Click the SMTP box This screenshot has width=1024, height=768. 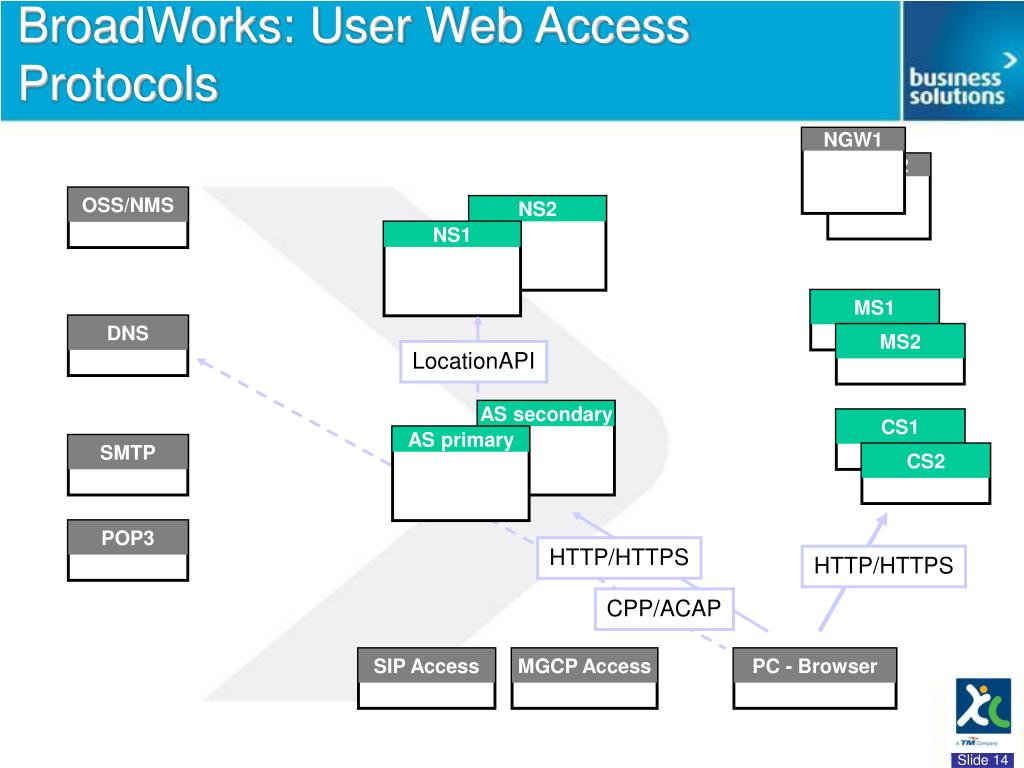click(x=128, y=465)
